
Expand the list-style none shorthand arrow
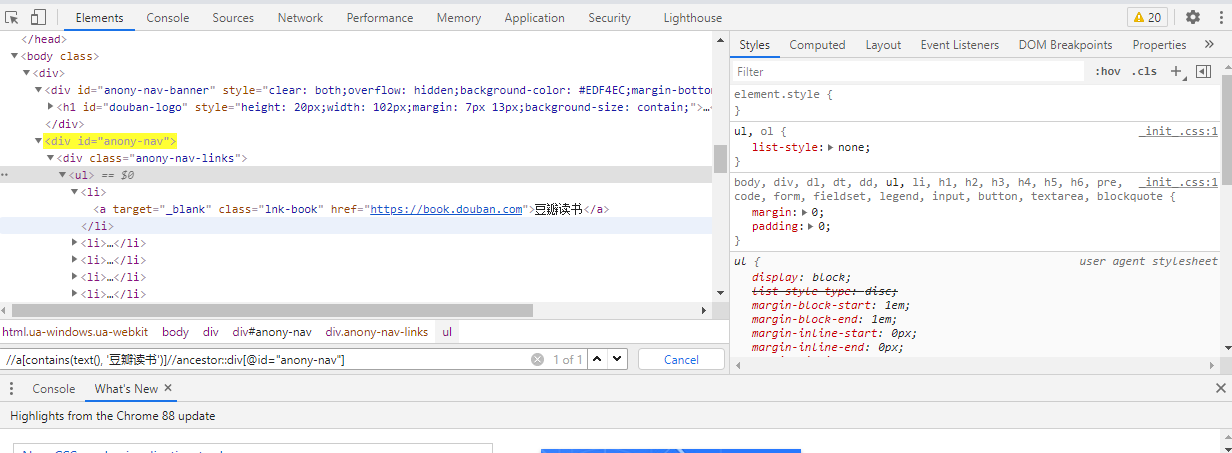pyautogui.click(x=830, y=148)
